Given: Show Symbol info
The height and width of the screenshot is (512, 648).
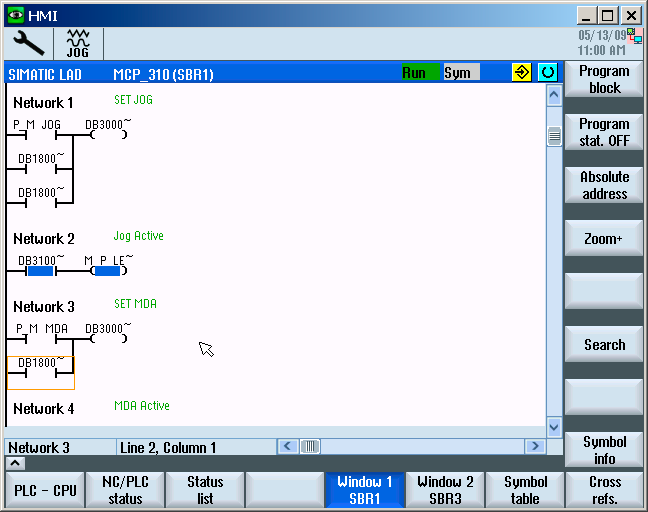Looking at the screenshot, I should (x=604, y=450).
